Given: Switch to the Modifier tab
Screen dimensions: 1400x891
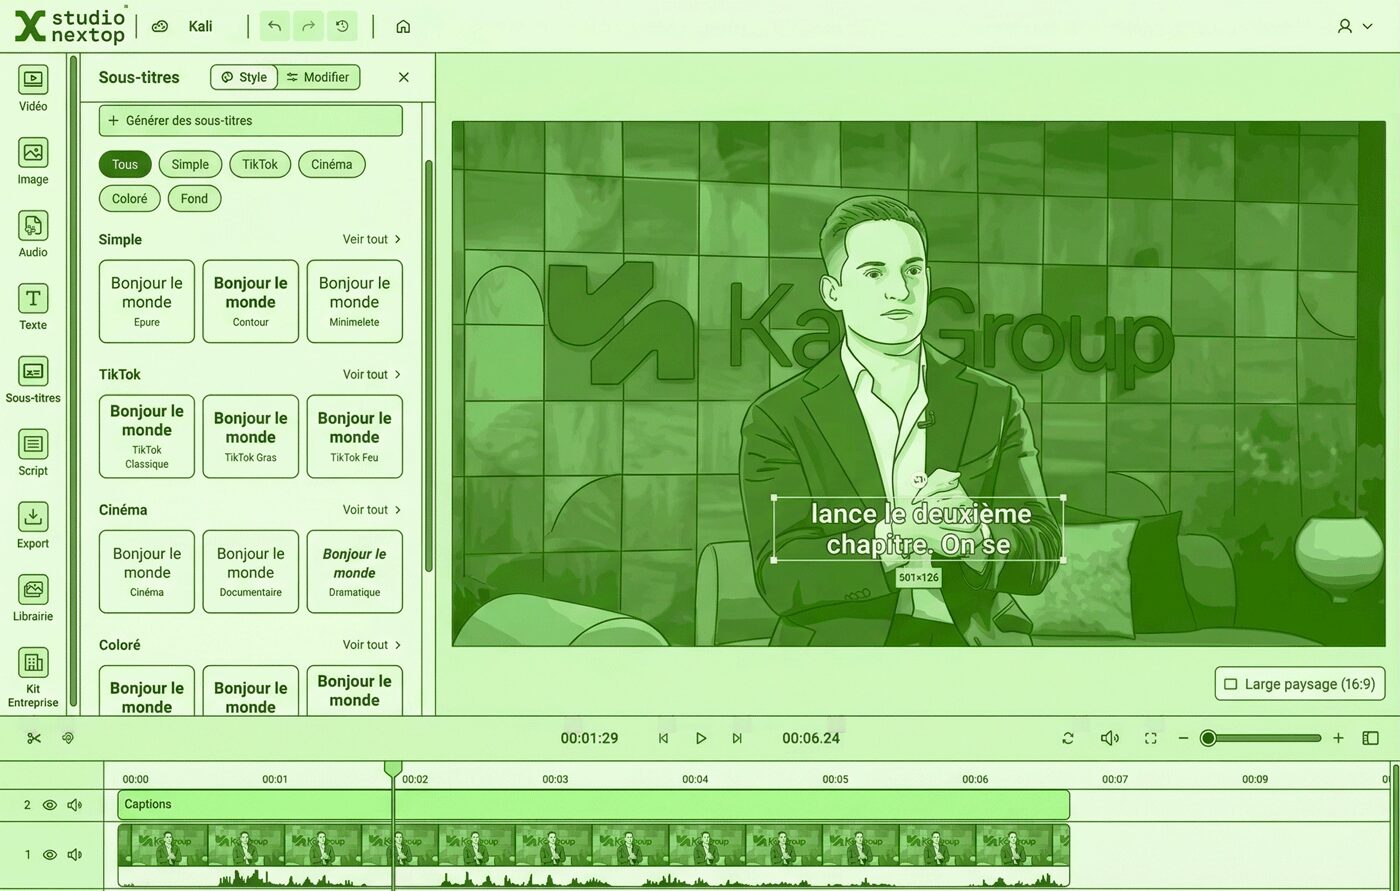Looking at the screenshot, I should point(318,77).
